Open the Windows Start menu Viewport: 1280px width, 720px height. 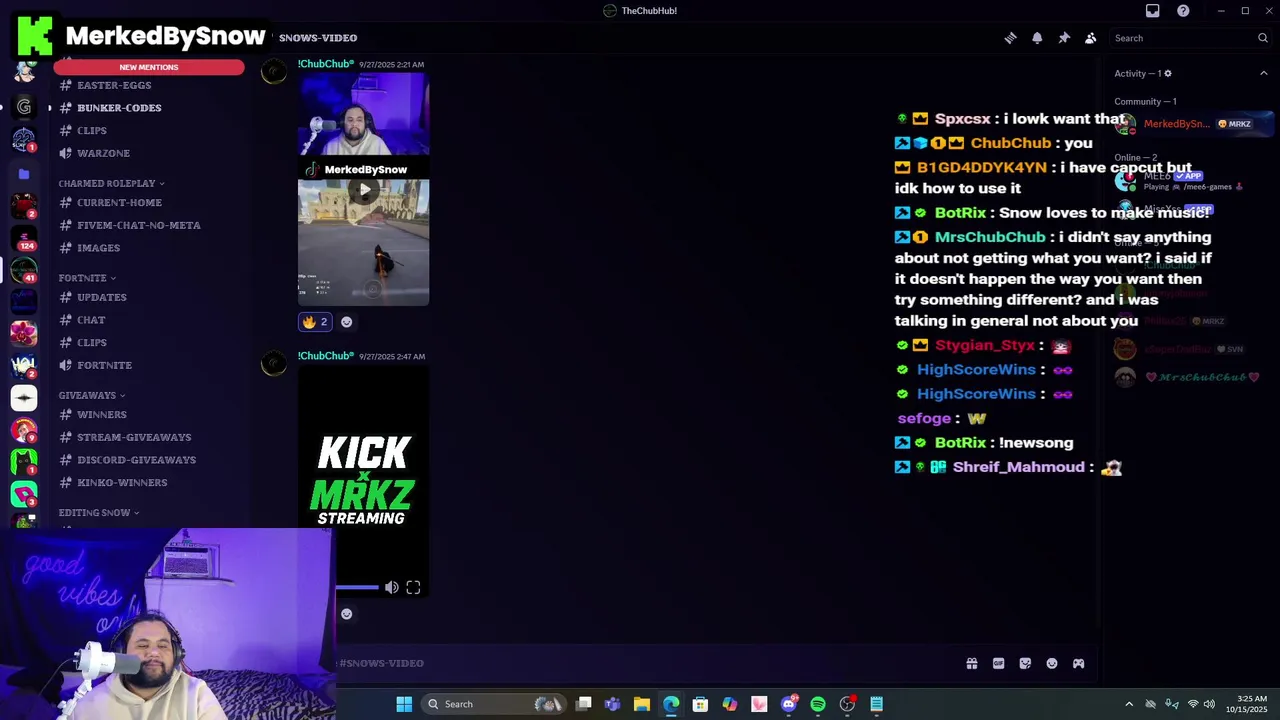404,704
